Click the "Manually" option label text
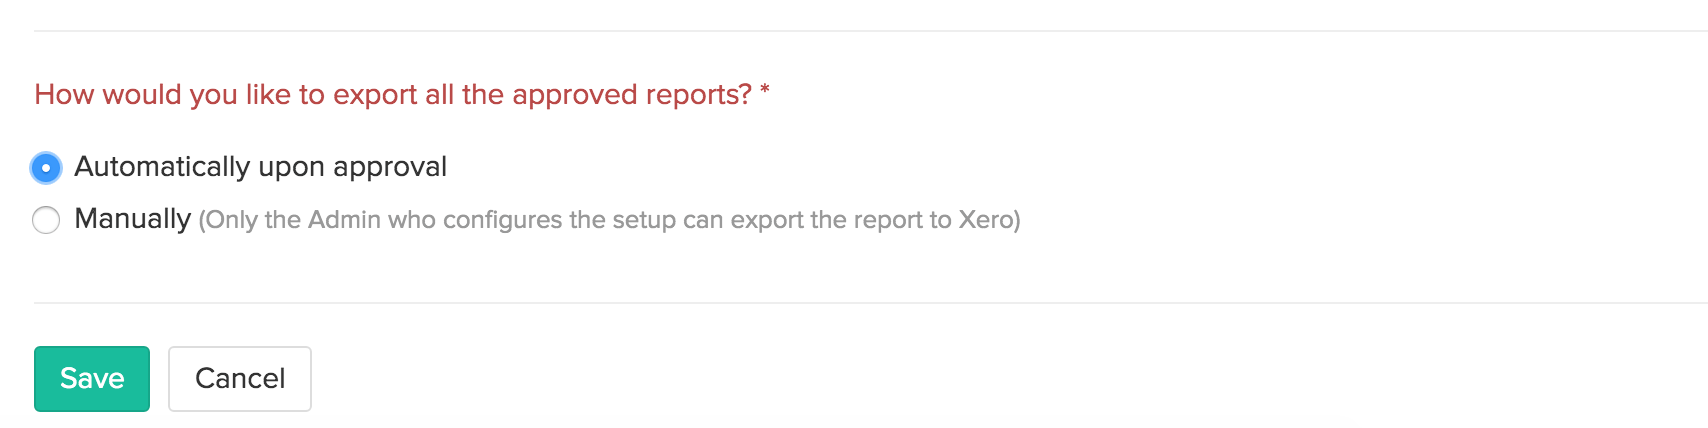The width and height of the screenshot is (1708, 428). (132, 219)
